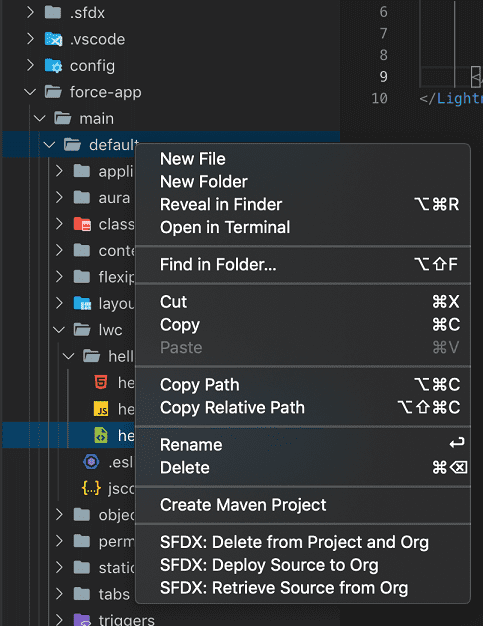The image size is (483, 626).
Task: Collapse the main folder chevron
Action: click(x=40, y=119)
